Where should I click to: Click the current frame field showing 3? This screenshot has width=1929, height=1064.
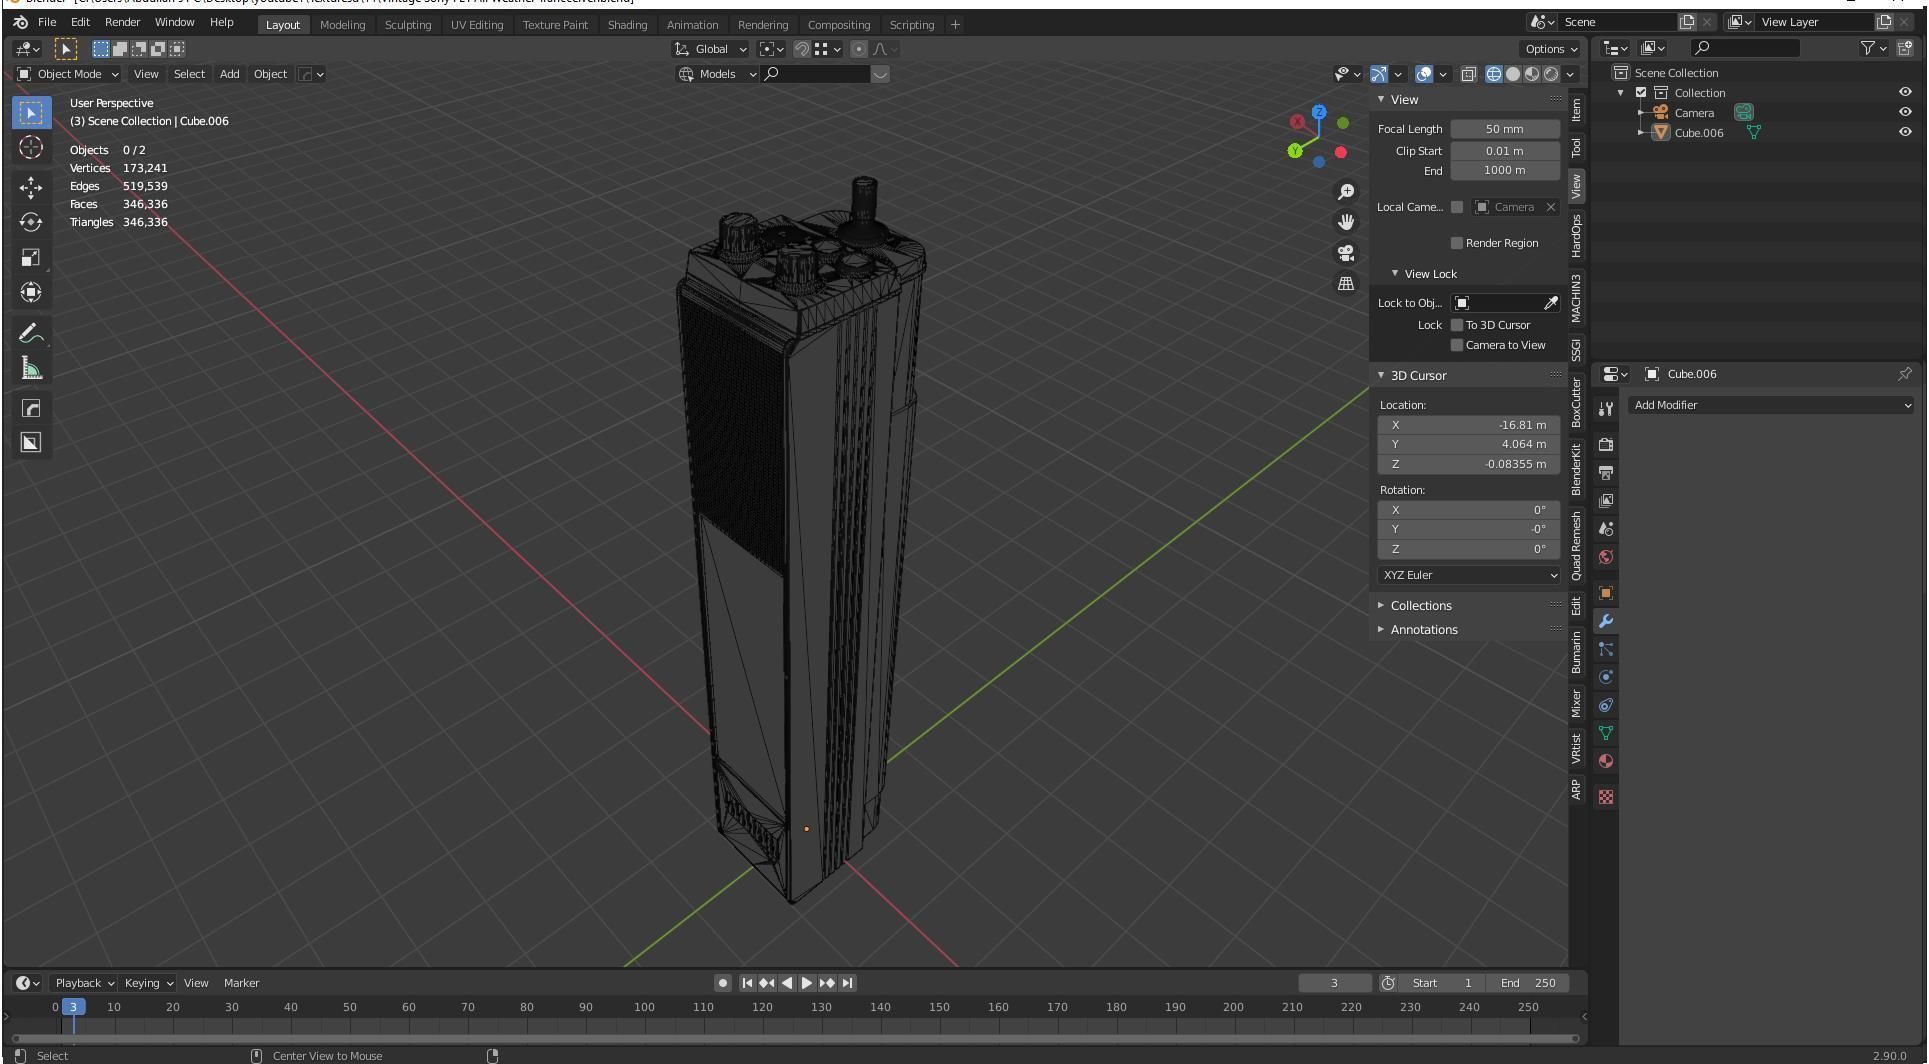coord(1334,983)
